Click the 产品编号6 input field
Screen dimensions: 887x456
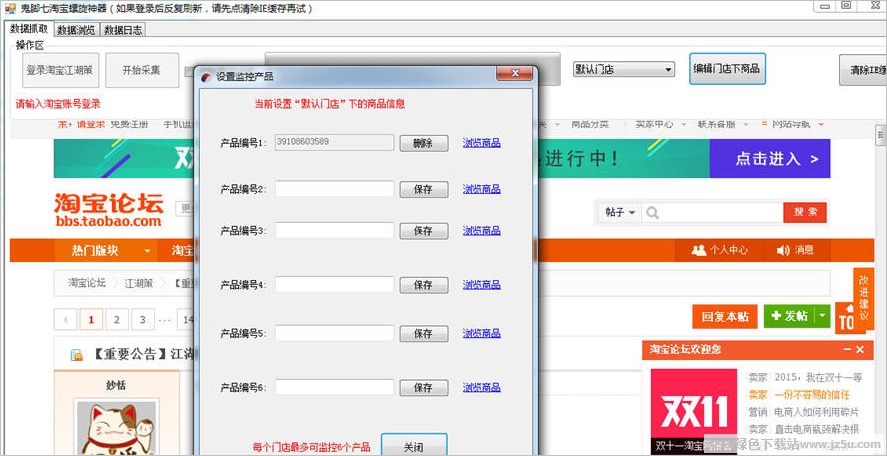point(334,387)
